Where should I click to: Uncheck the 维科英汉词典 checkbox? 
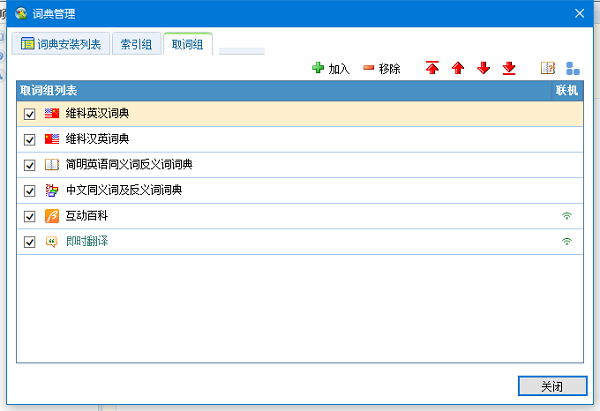(29, 113)
